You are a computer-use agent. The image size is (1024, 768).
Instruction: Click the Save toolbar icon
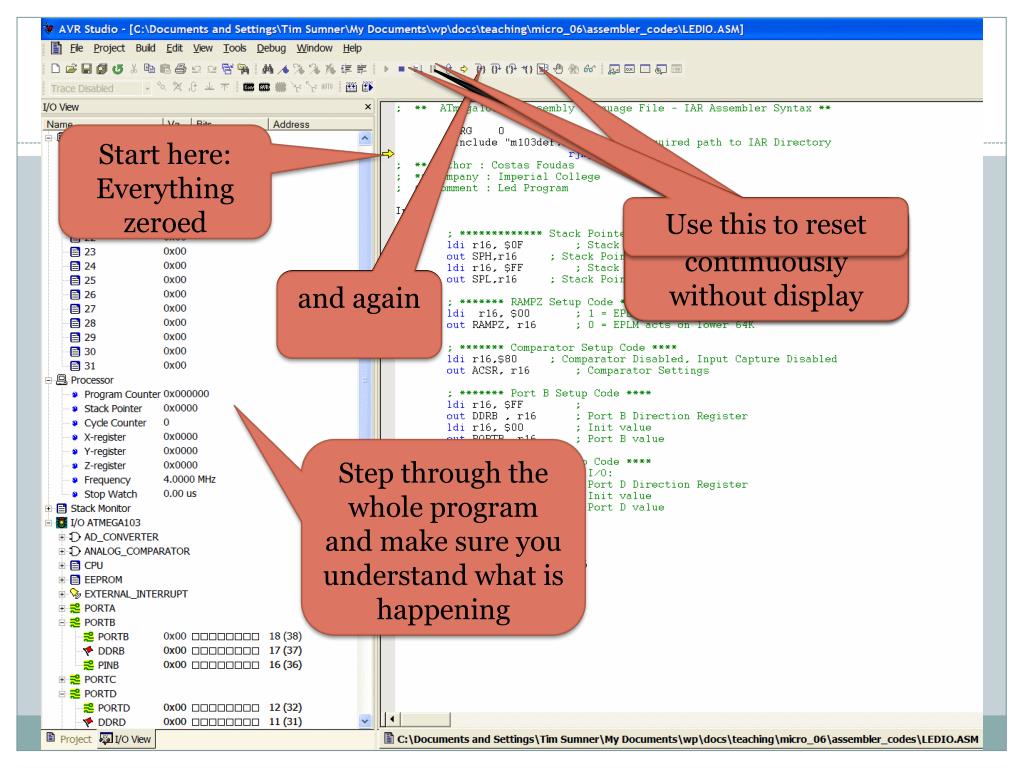(86, 69)
